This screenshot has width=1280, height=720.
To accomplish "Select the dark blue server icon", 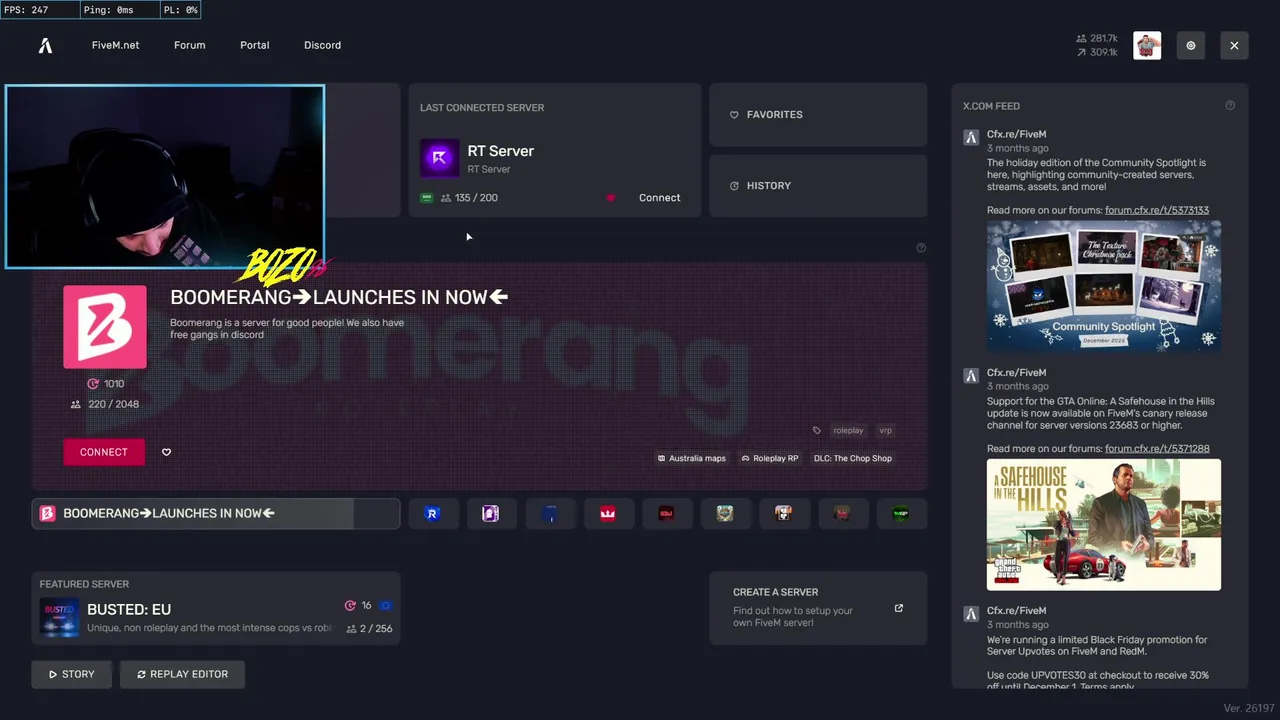I will point(550,513).
